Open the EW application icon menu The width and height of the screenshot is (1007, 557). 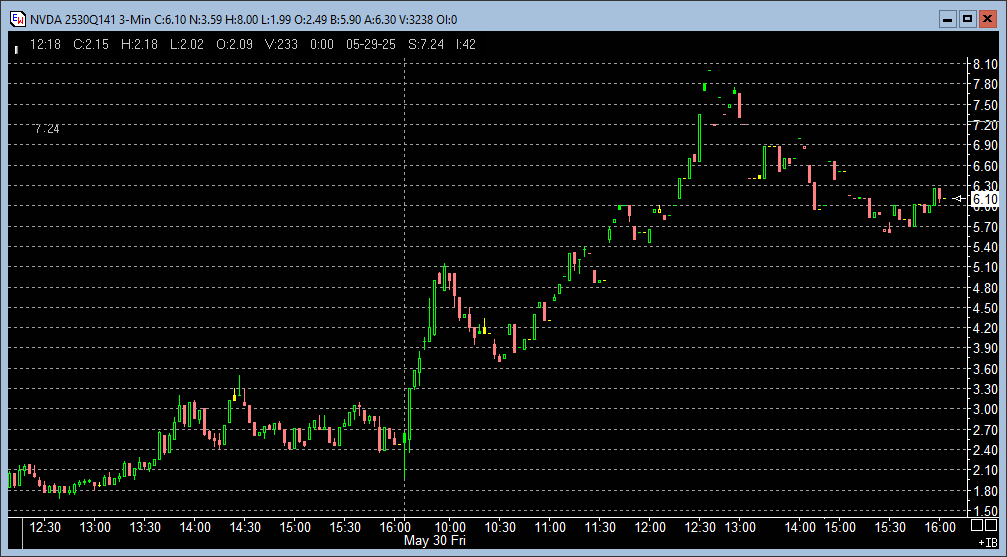click(19, 19)
